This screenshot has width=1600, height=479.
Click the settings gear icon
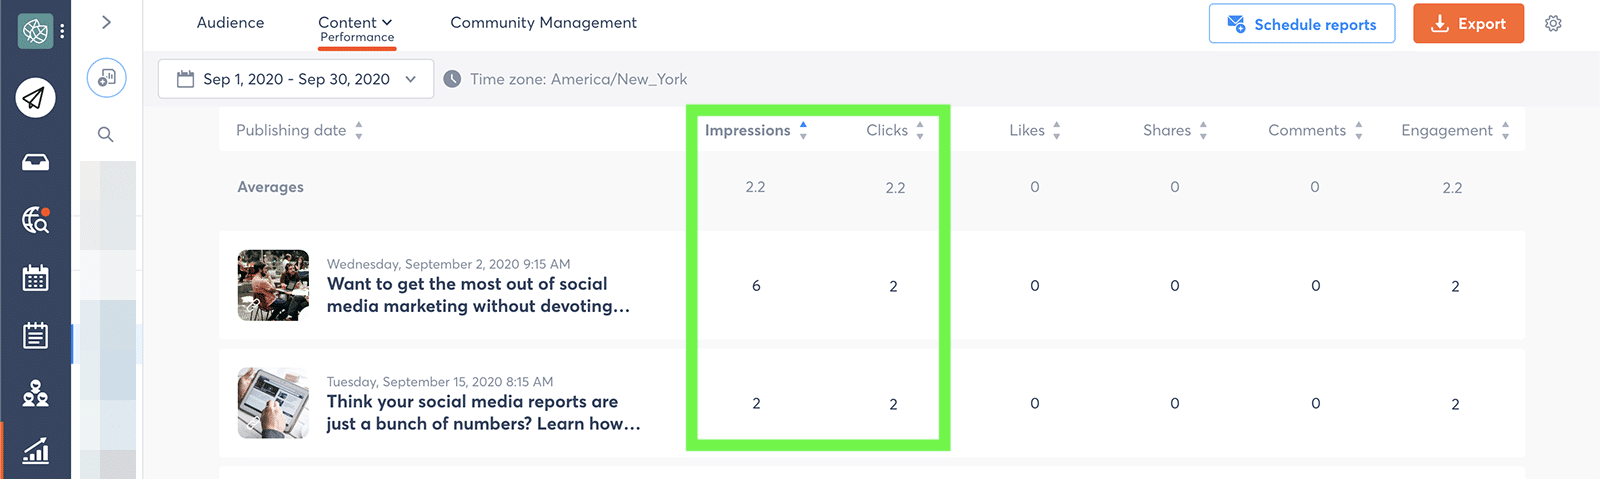1553,24
